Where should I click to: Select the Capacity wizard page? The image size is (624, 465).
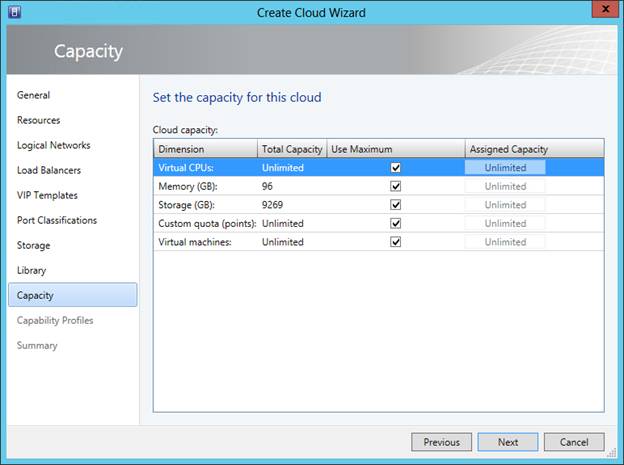[72, 295]
